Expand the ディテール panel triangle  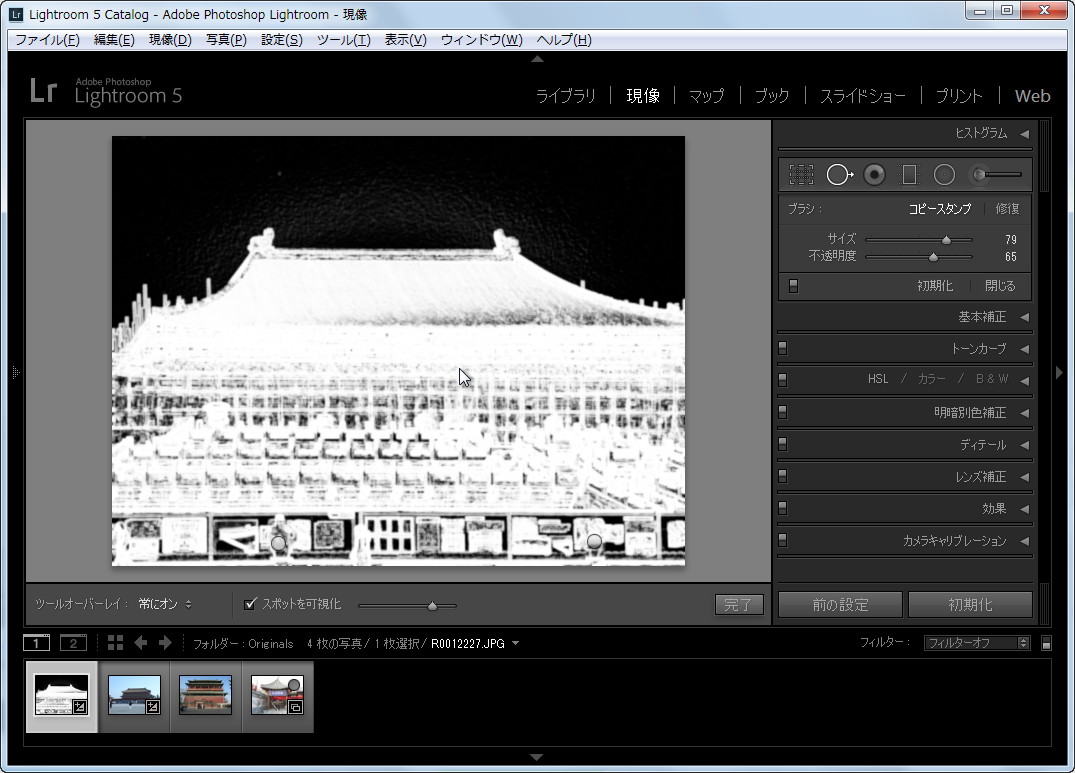coord(1024,445)
